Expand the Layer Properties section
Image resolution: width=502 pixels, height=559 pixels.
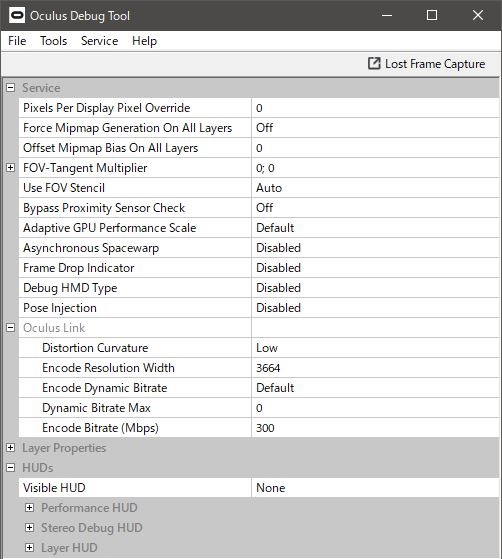pyautogui.click(x=11, y=448)
